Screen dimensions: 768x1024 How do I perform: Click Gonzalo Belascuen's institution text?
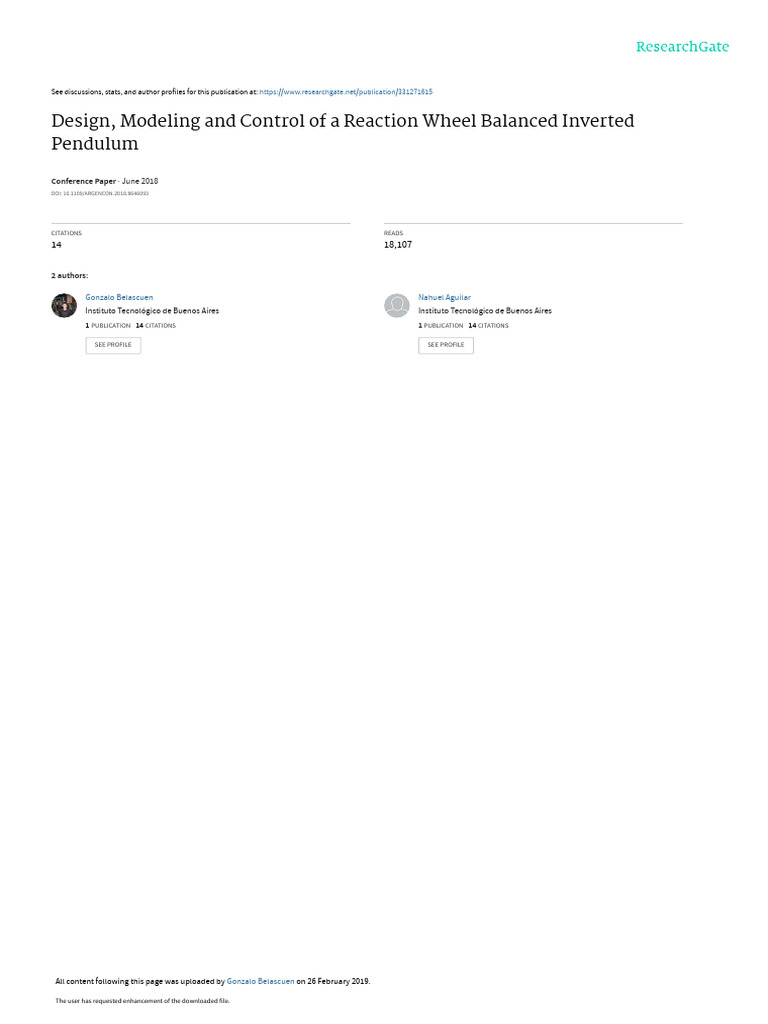[152, 311]
